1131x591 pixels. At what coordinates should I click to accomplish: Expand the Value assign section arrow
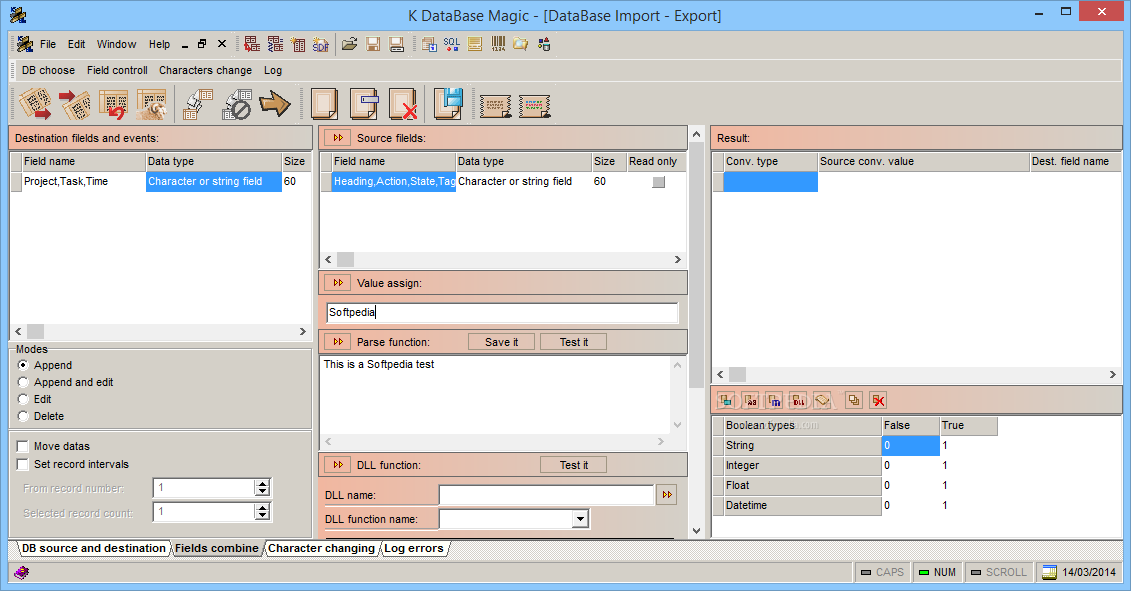click(x=338, y=283)
